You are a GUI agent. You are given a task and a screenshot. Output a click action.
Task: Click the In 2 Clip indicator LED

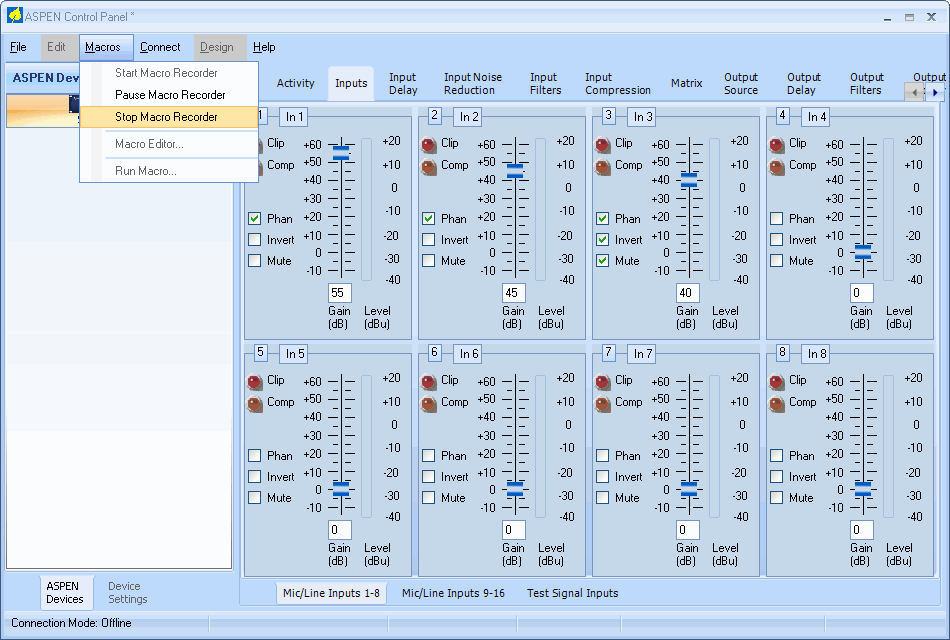429,145
